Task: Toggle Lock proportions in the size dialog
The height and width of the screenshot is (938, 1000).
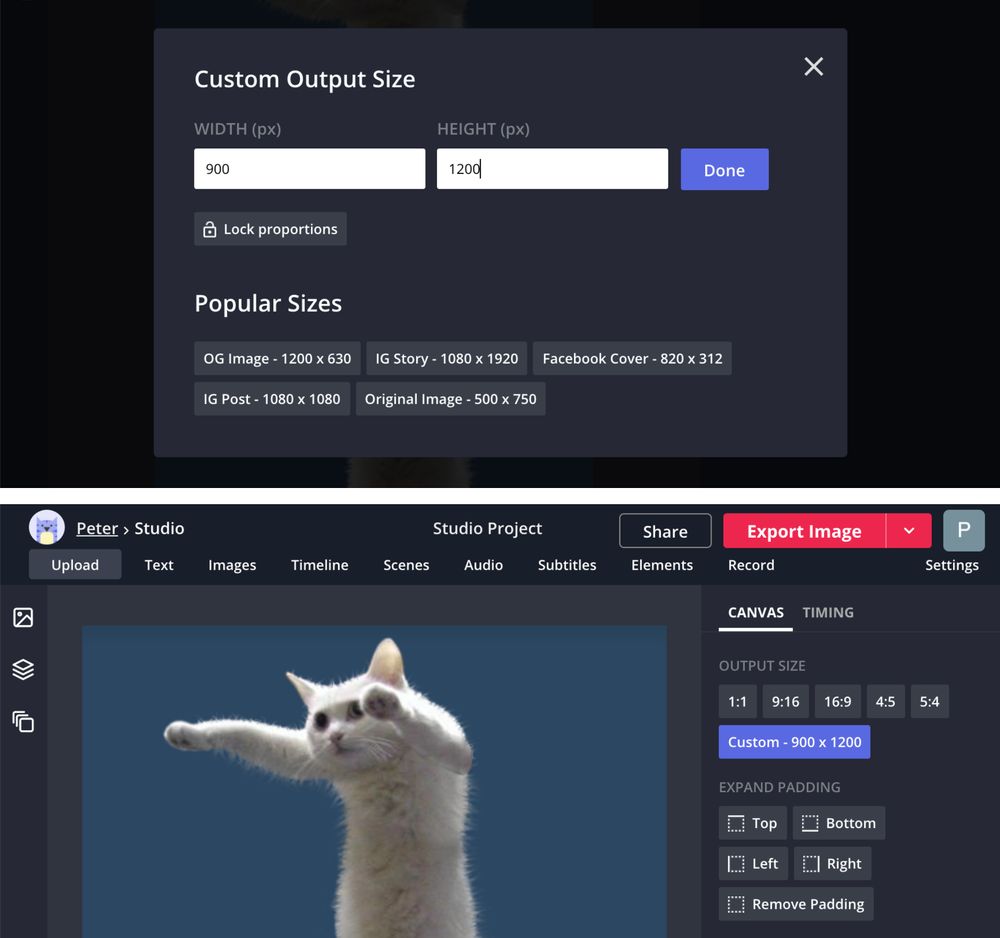Action: 270,229
